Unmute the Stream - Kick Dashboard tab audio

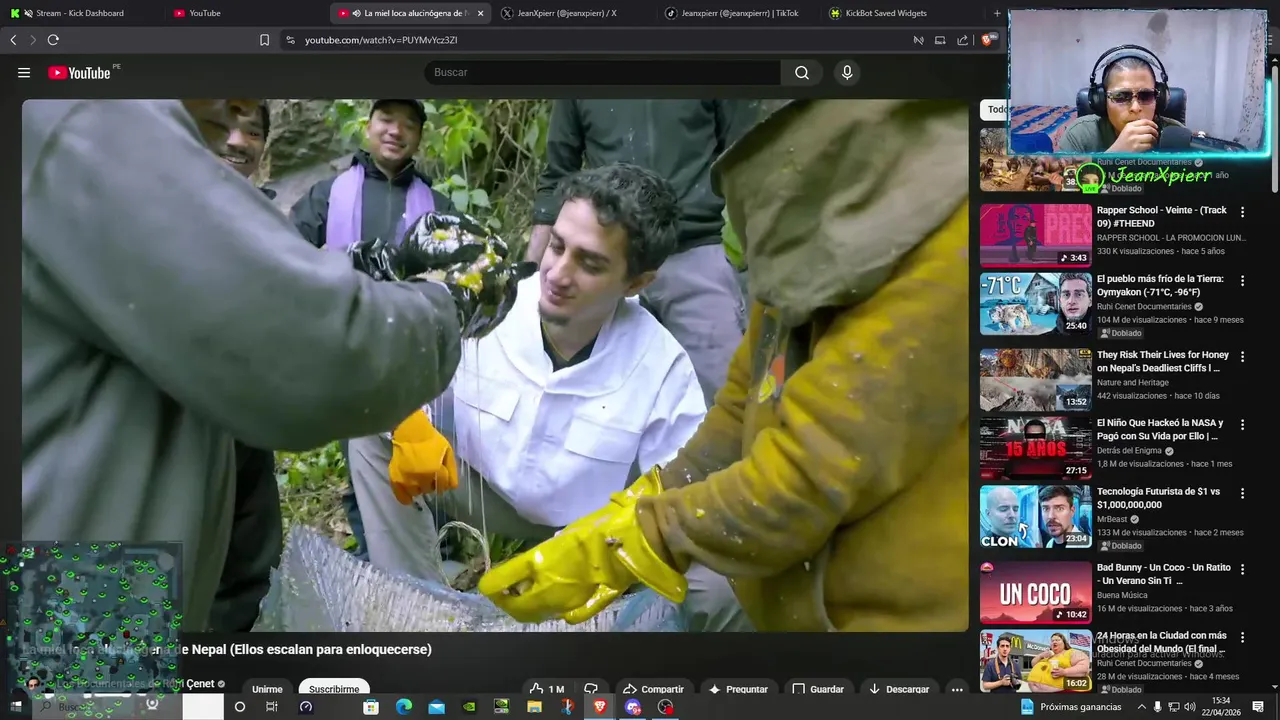27,13
